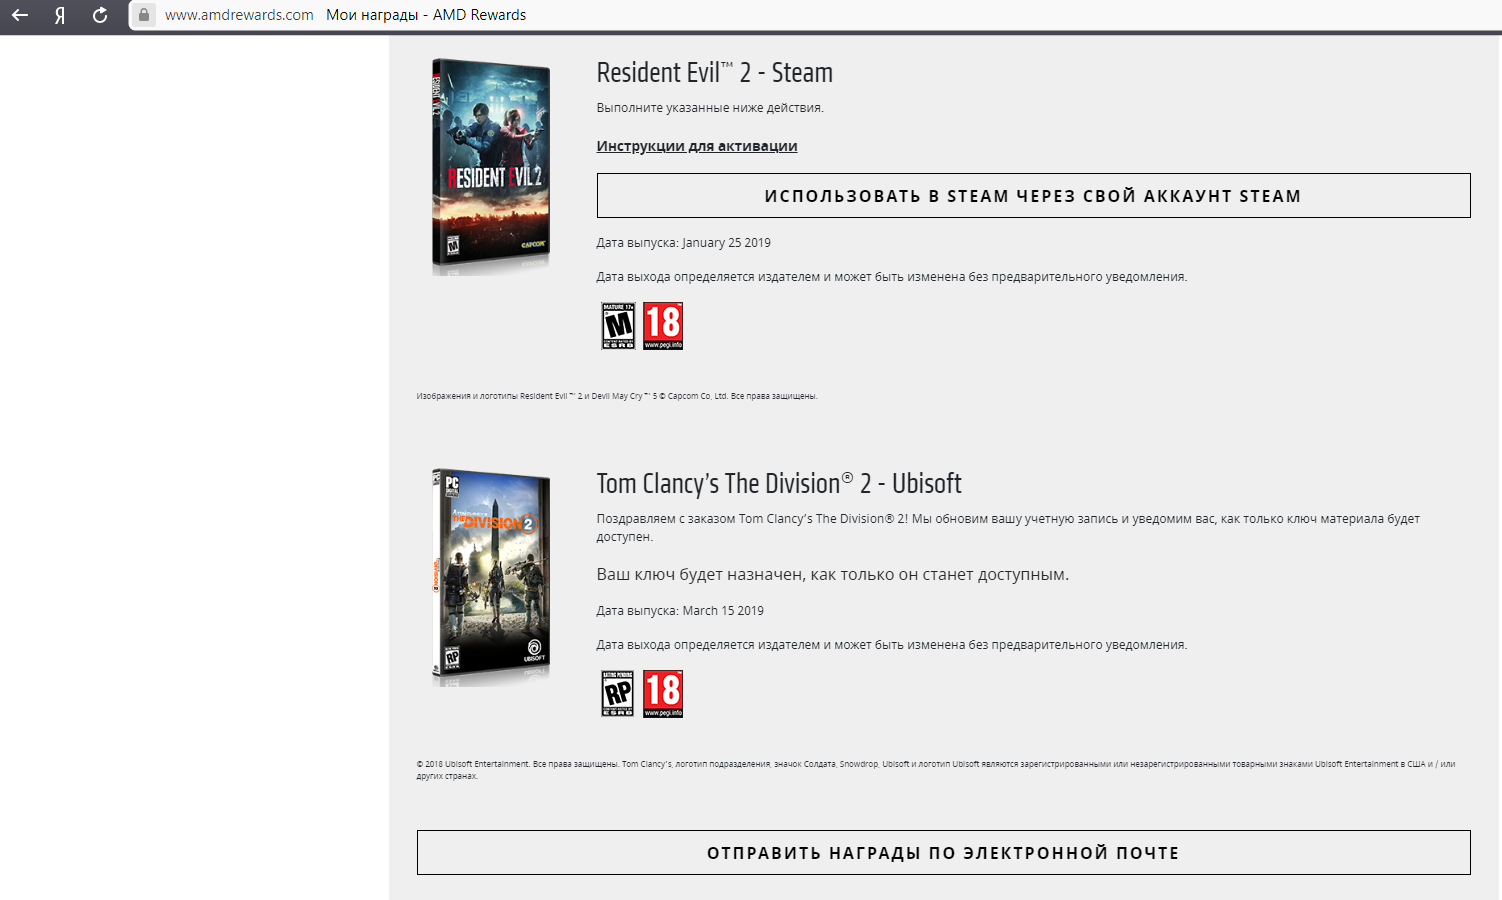
Task: Click the text 'Ваш ключ будет назначен'
Action: pyautogui.click(x=701, y=575)
